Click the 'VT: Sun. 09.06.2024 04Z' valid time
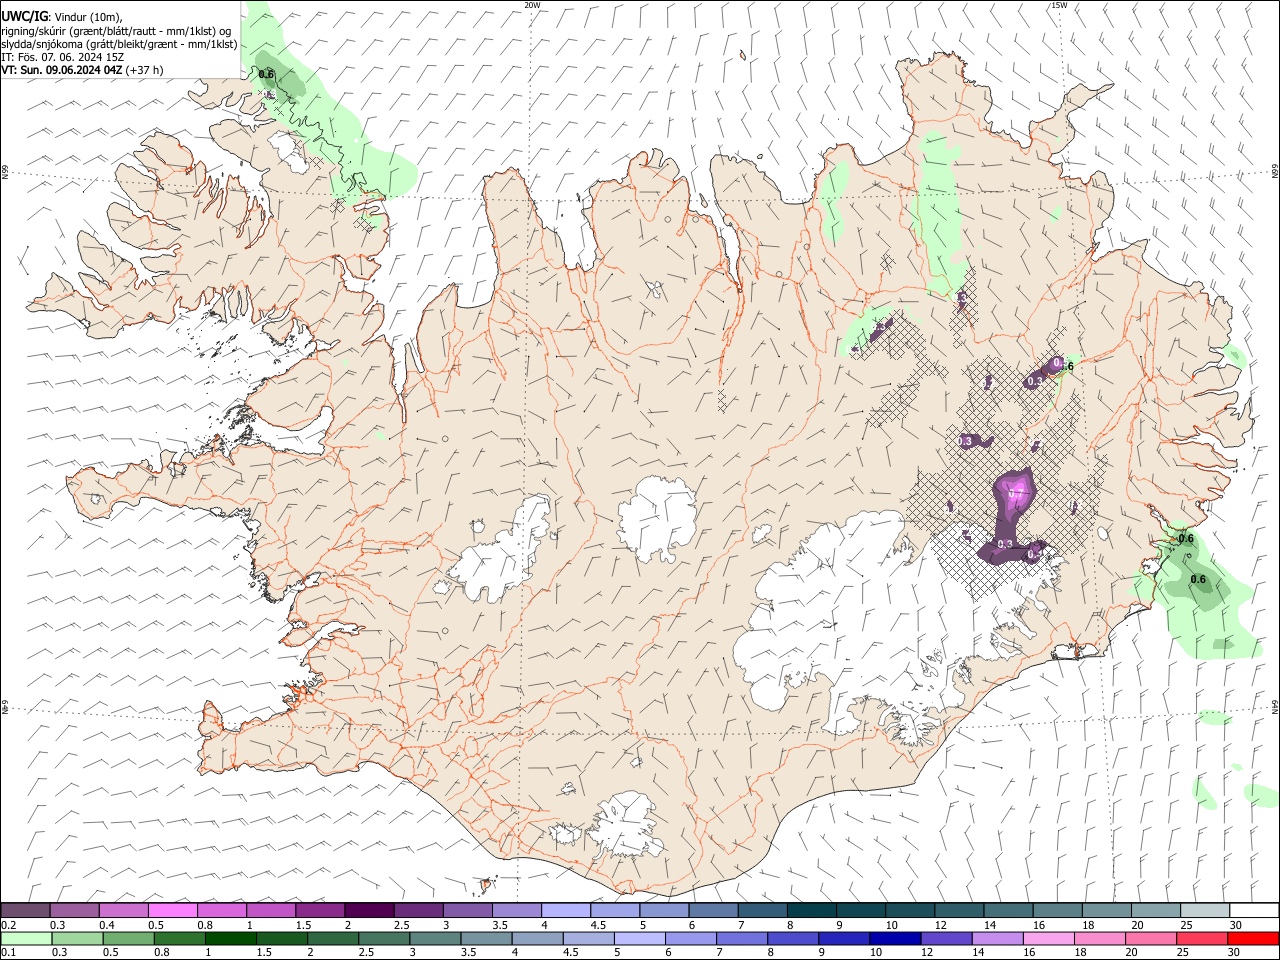 (x=61, y=70)
